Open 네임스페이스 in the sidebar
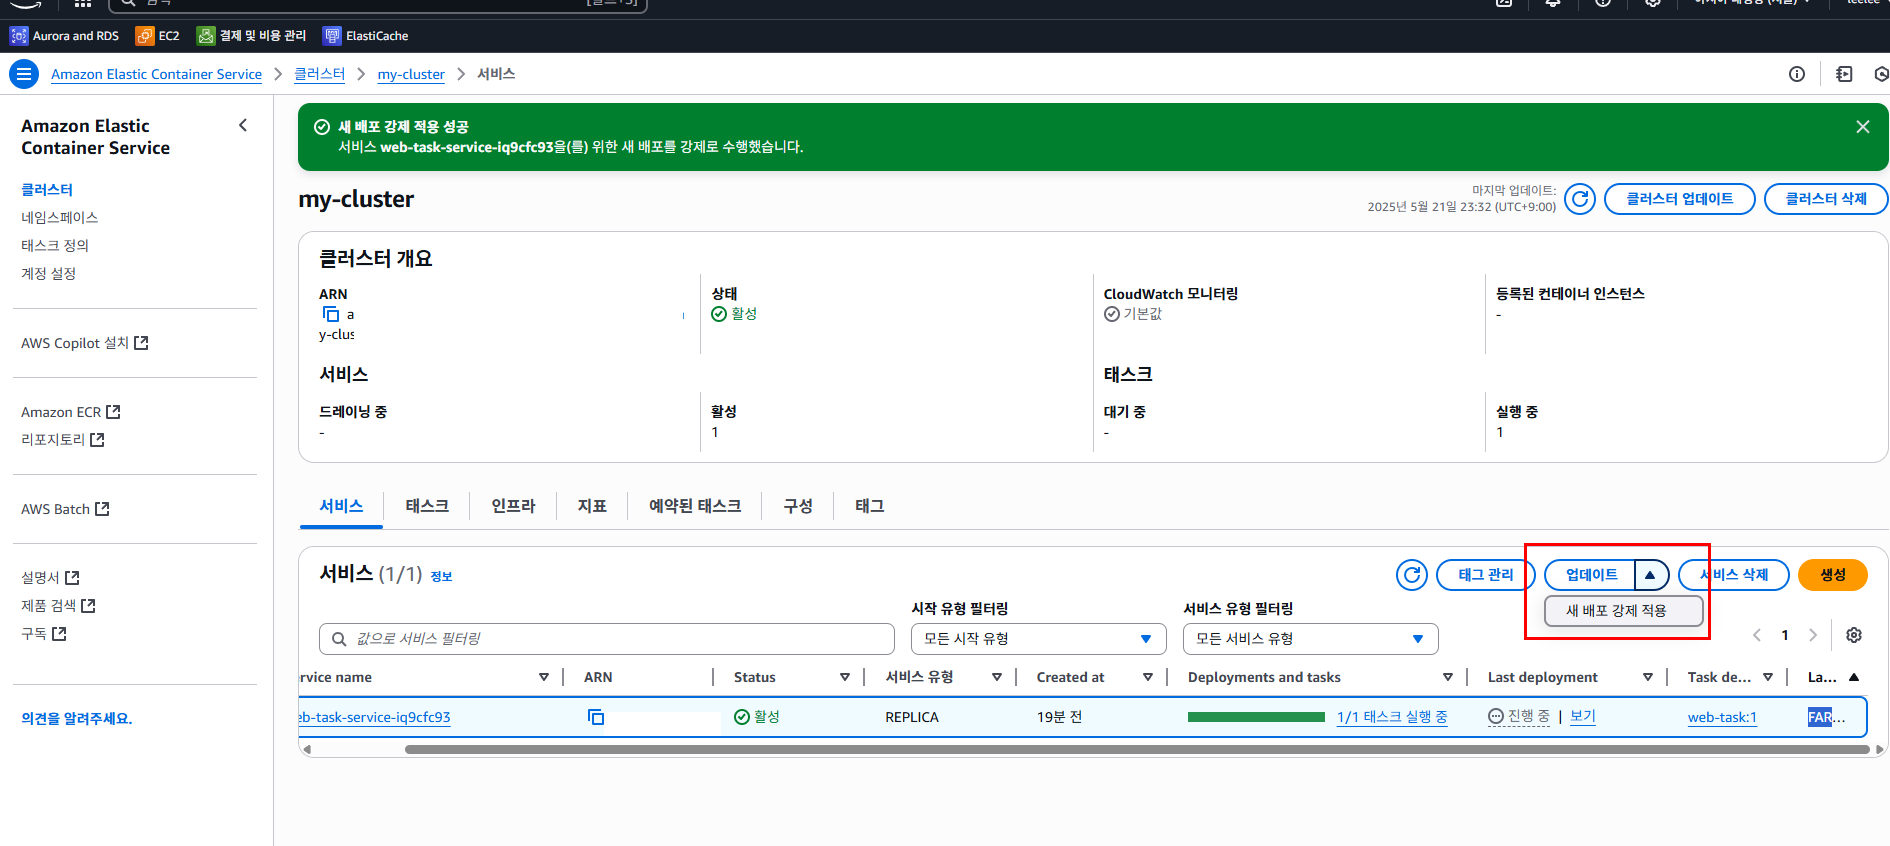This screenshot has width=1890, height=846. [x=59, y=218]
